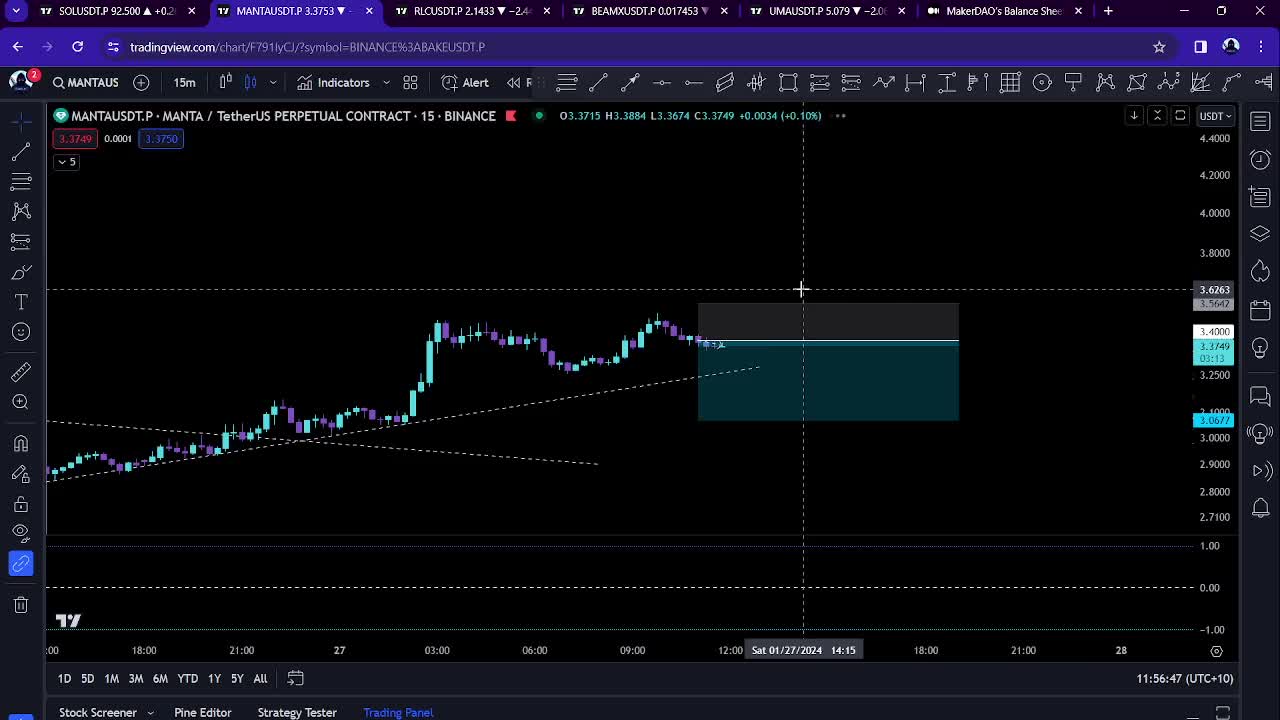
Task: Select the crosshair cursor tool
Action: (x=21, y=121)
